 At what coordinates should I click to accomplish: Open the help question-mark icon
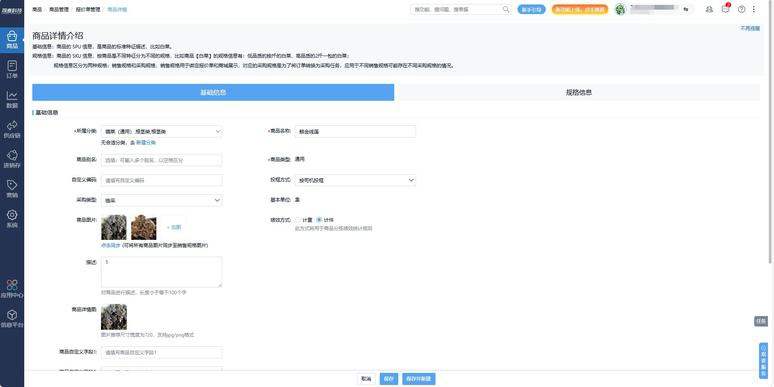(741, 9)
